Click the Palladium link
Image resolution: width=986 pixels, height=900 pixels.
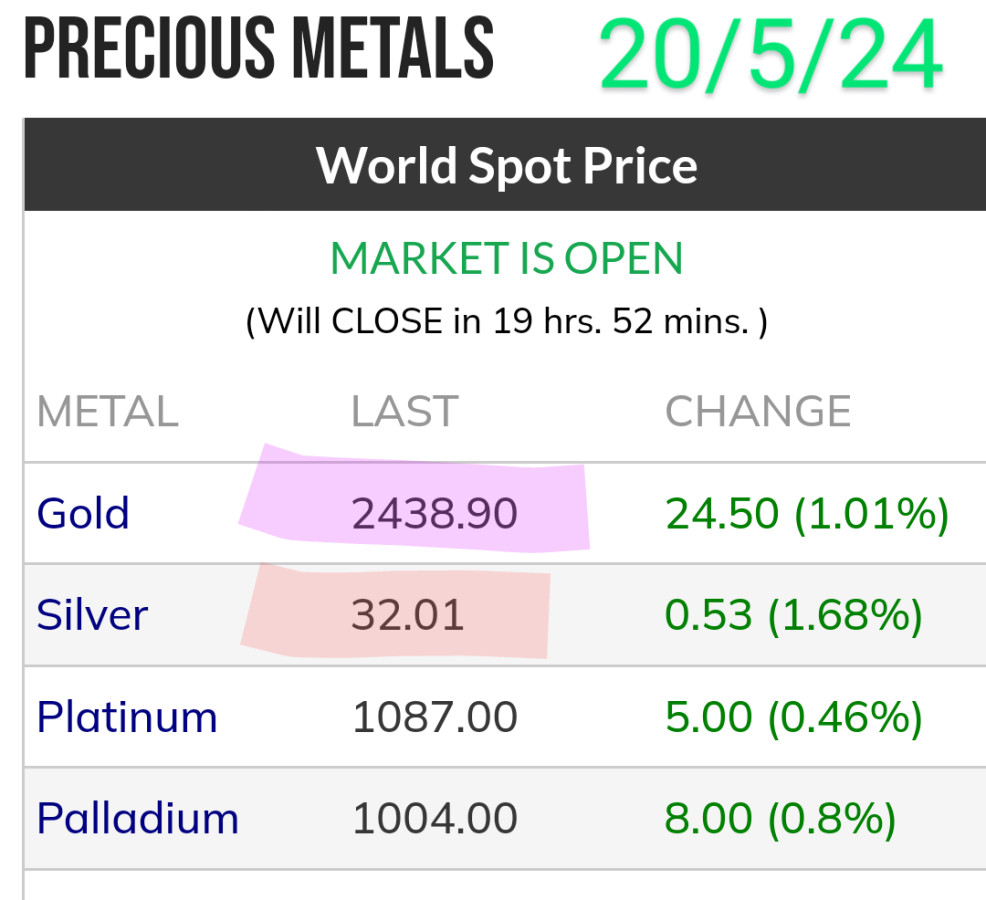138,818
